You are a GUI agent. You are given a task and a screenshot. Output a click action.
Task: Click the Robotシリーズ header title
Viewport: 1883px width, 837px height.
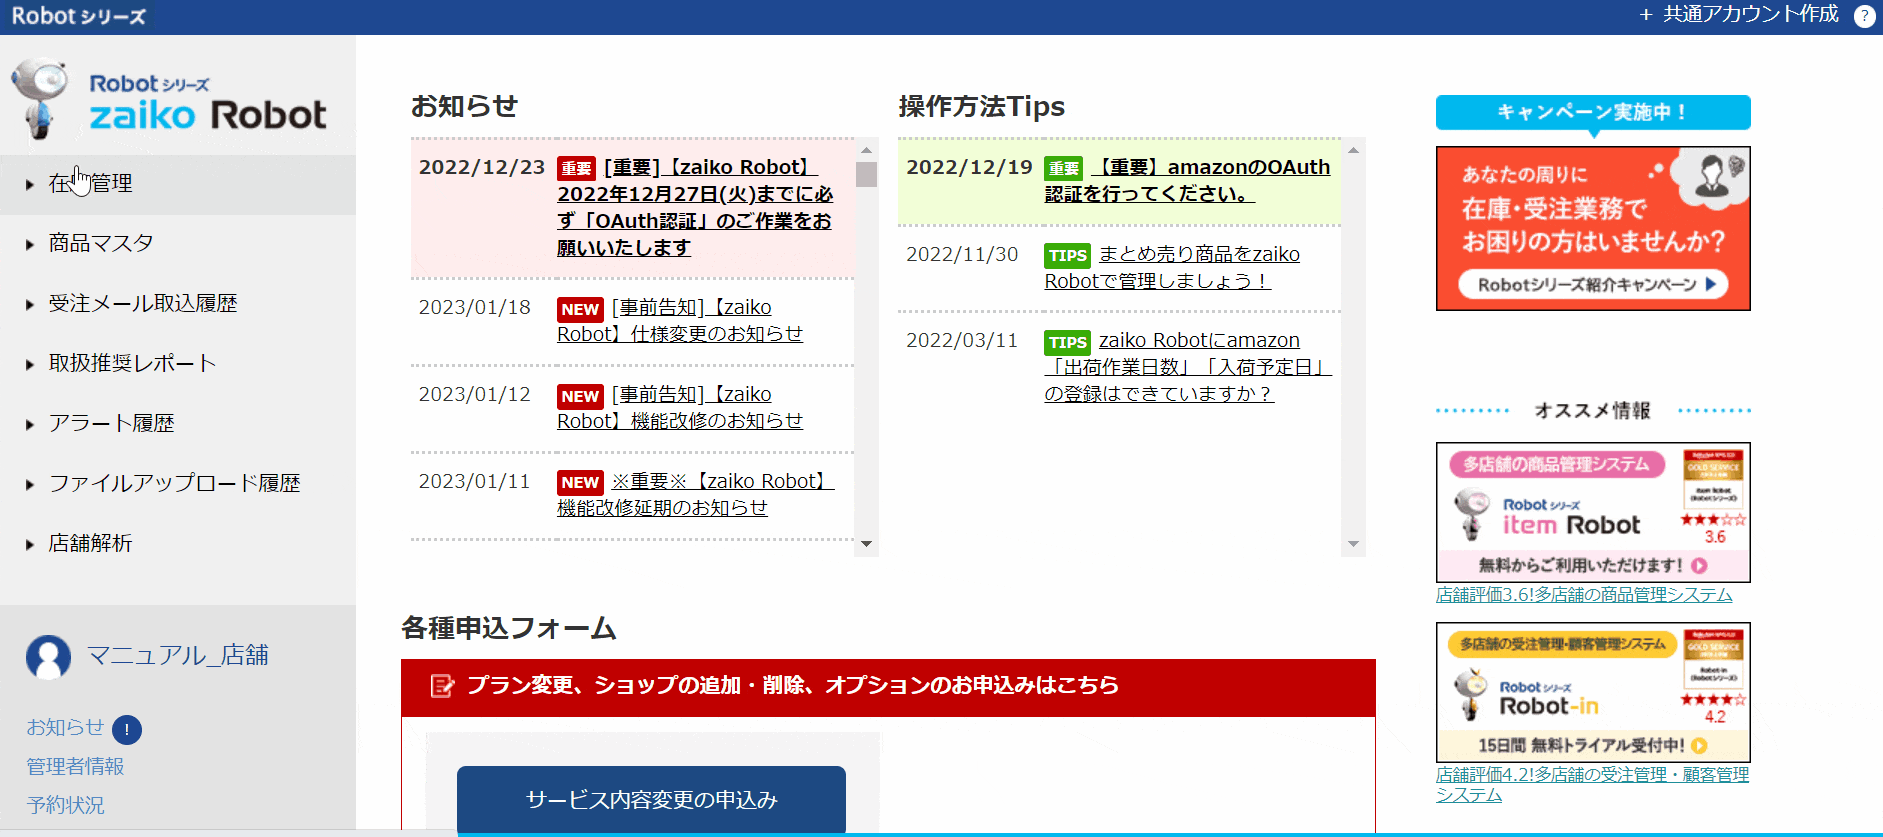79,16
